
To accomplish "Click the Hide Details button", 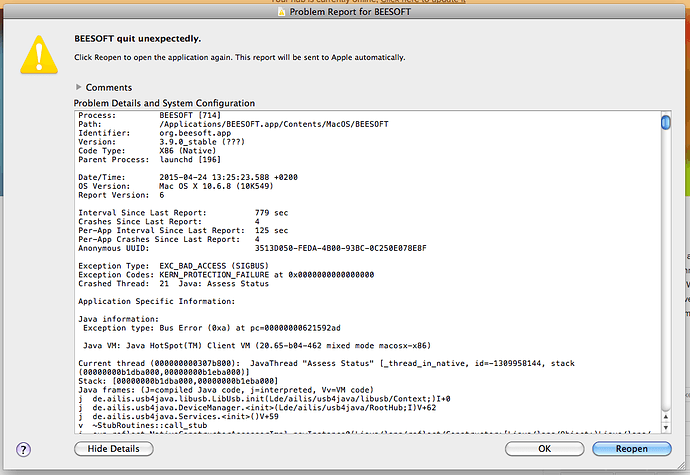I will tap(114, 449).
